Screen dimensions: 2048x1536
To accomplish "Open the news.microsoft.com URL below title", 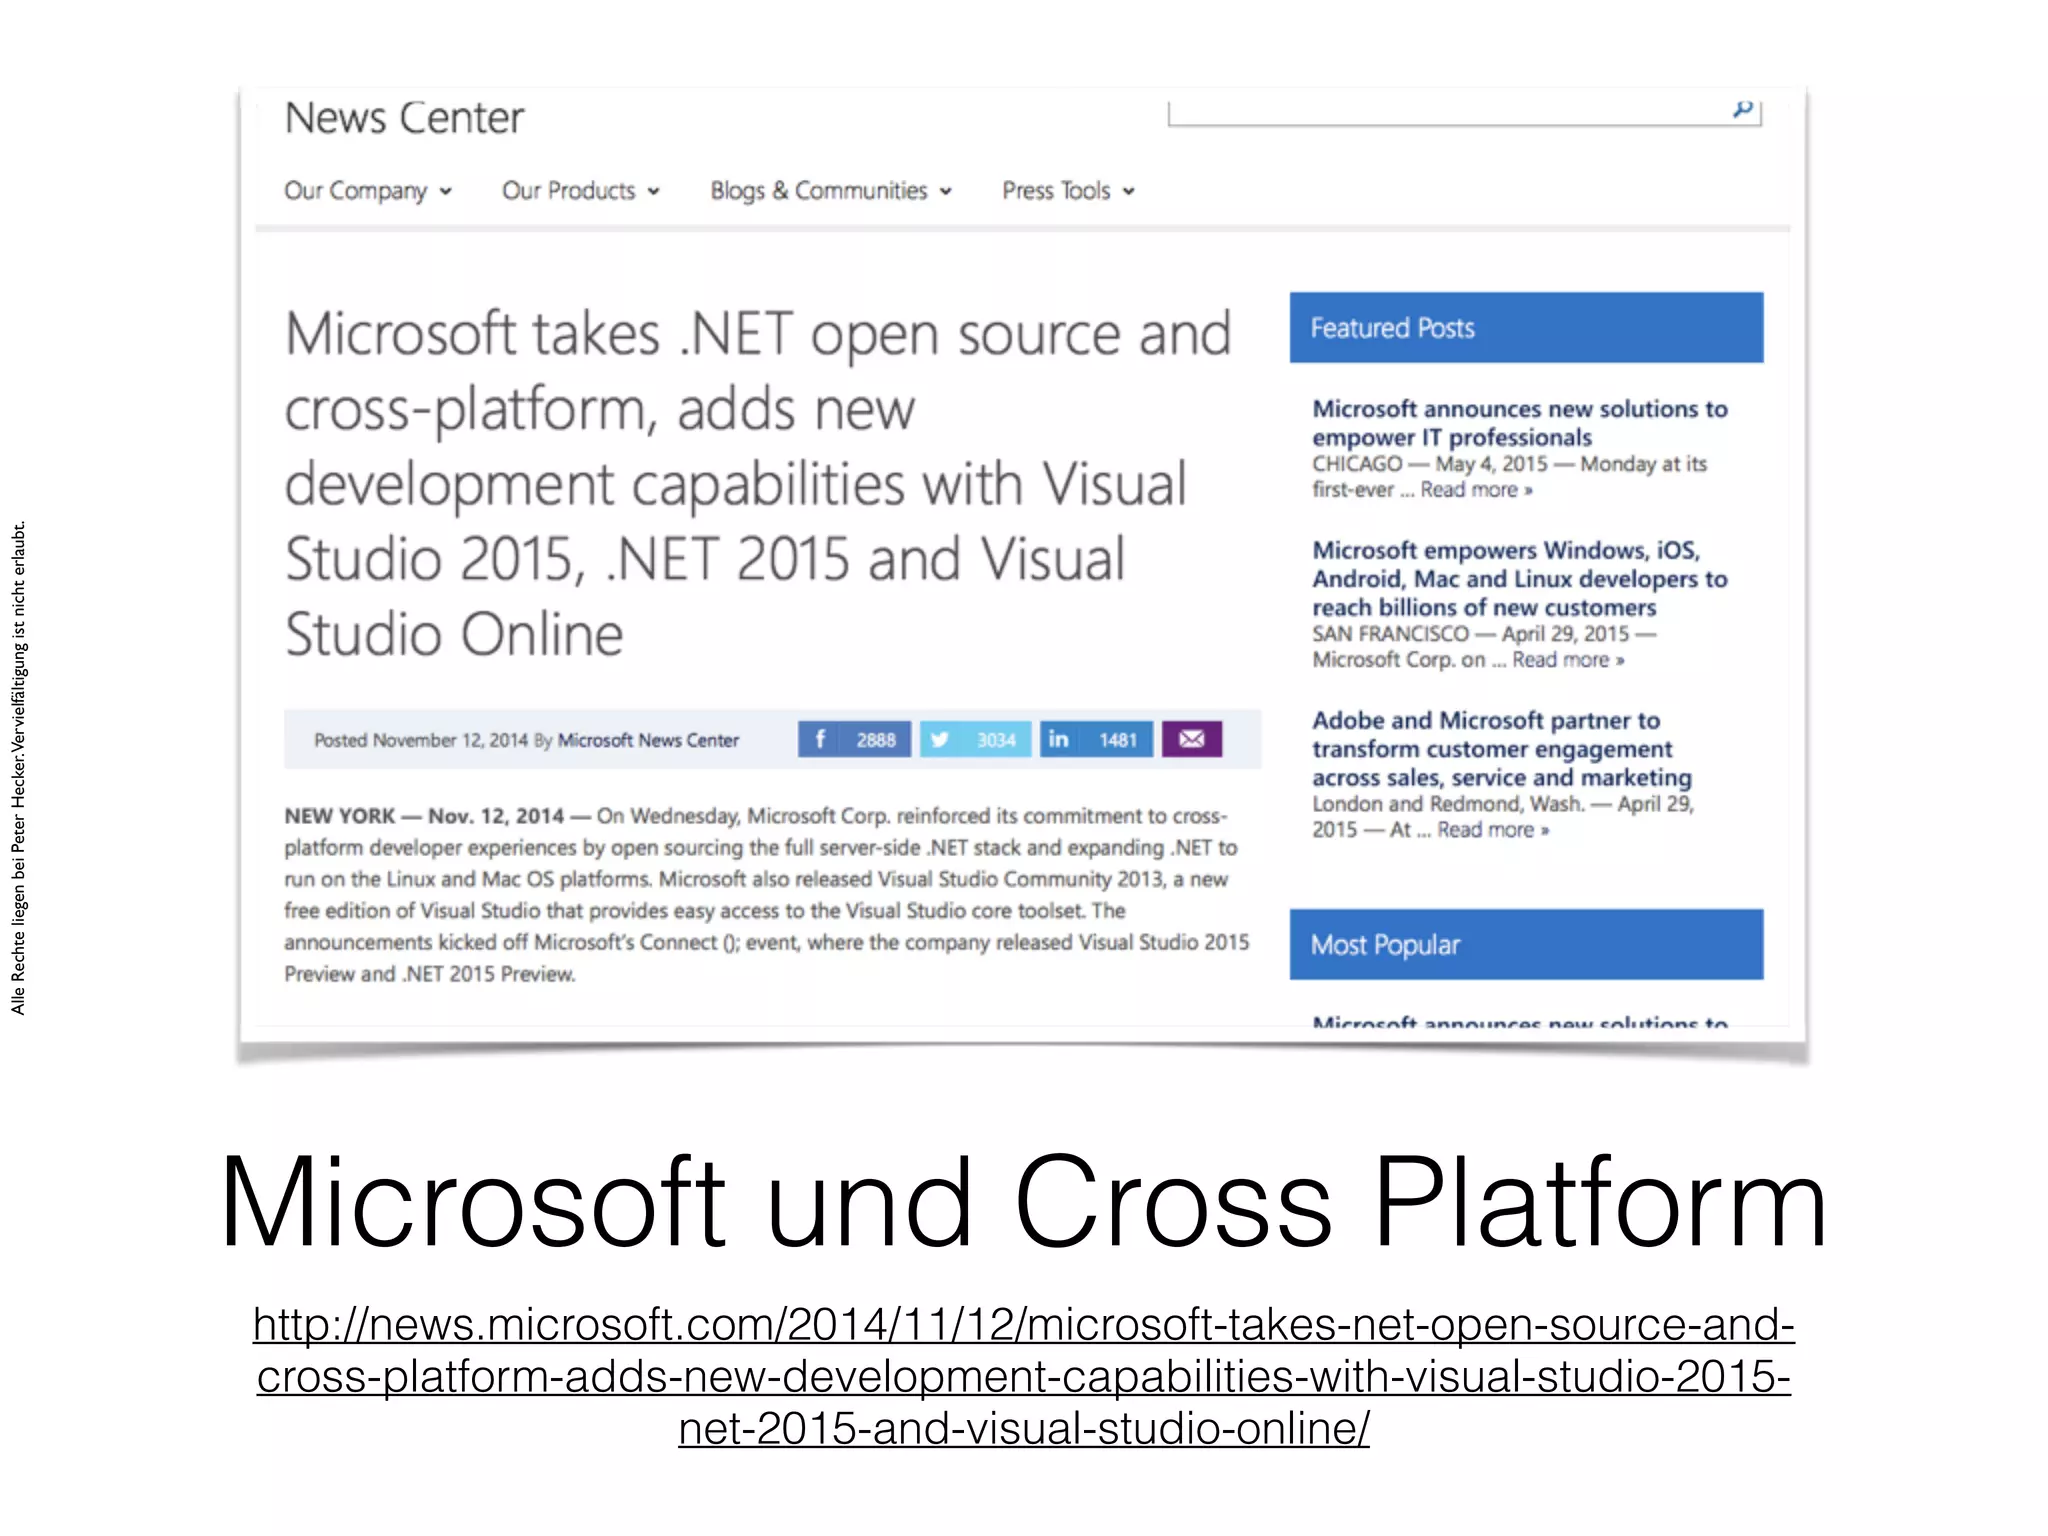I will coord(1024,1376).
